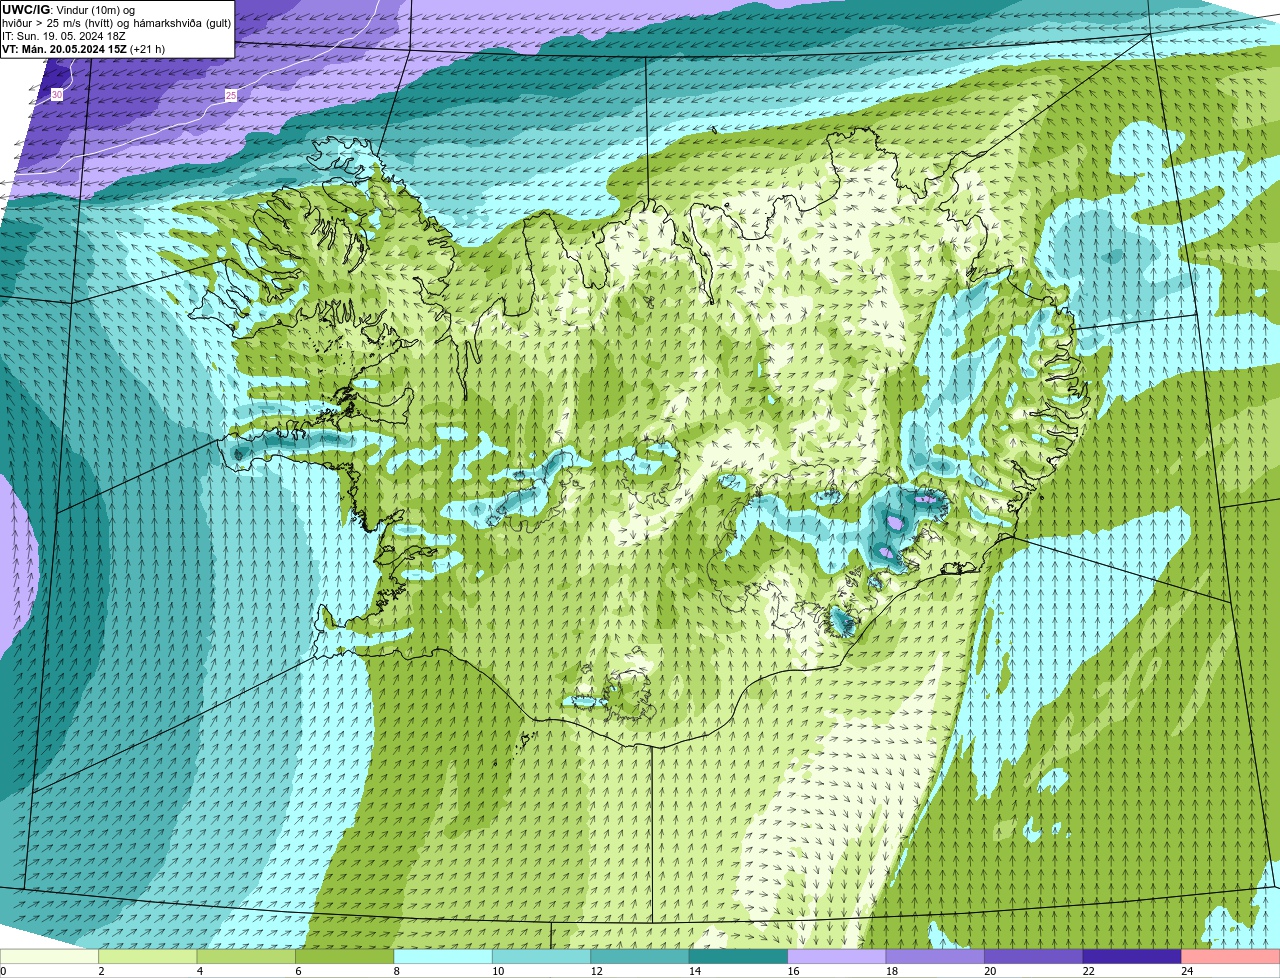Click the legend tick label '2'
1280x978 pixels.
pos(101,971)
